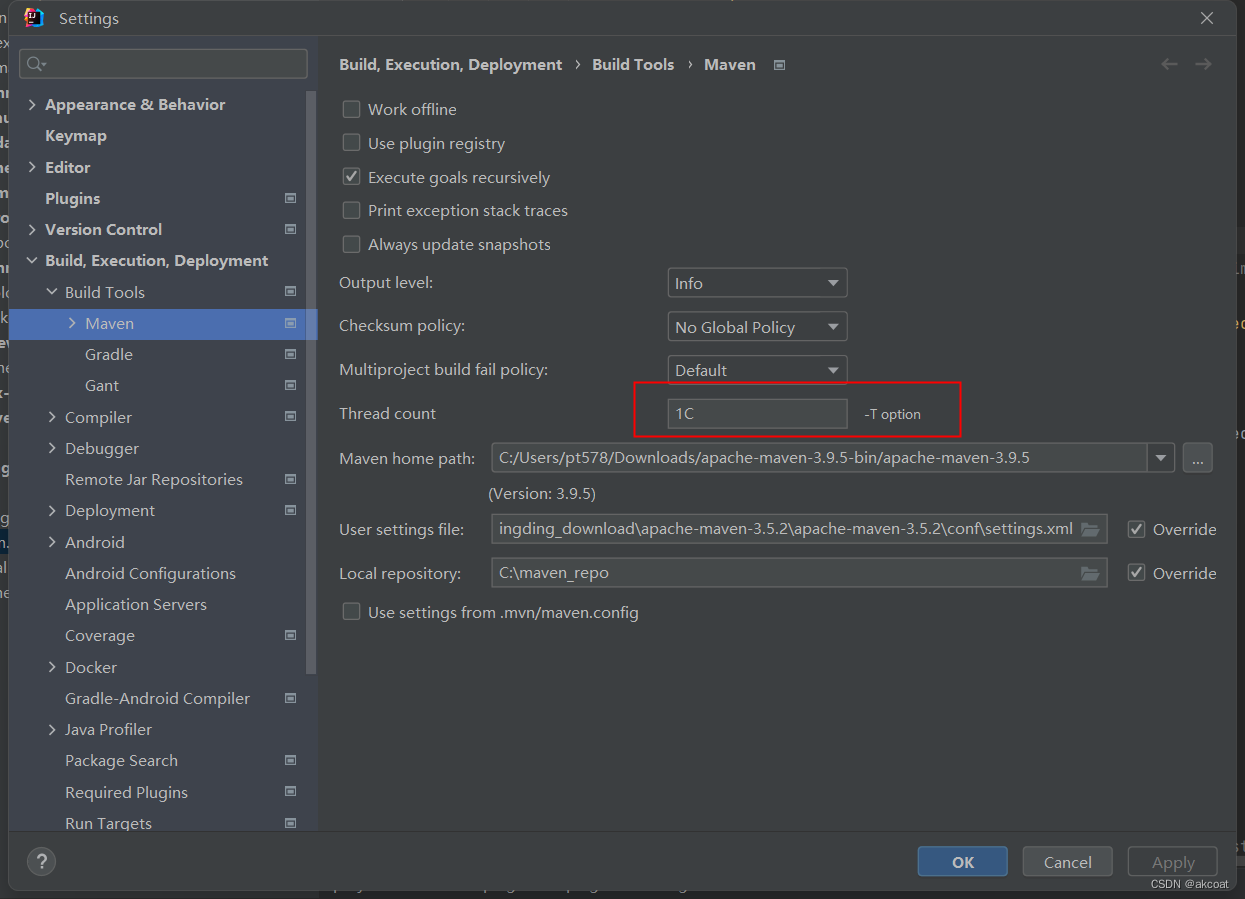Open the Maven home path dropdown arrow
The width and height of the screenshot is (1245, 899).
click(x=1160, y=458)
